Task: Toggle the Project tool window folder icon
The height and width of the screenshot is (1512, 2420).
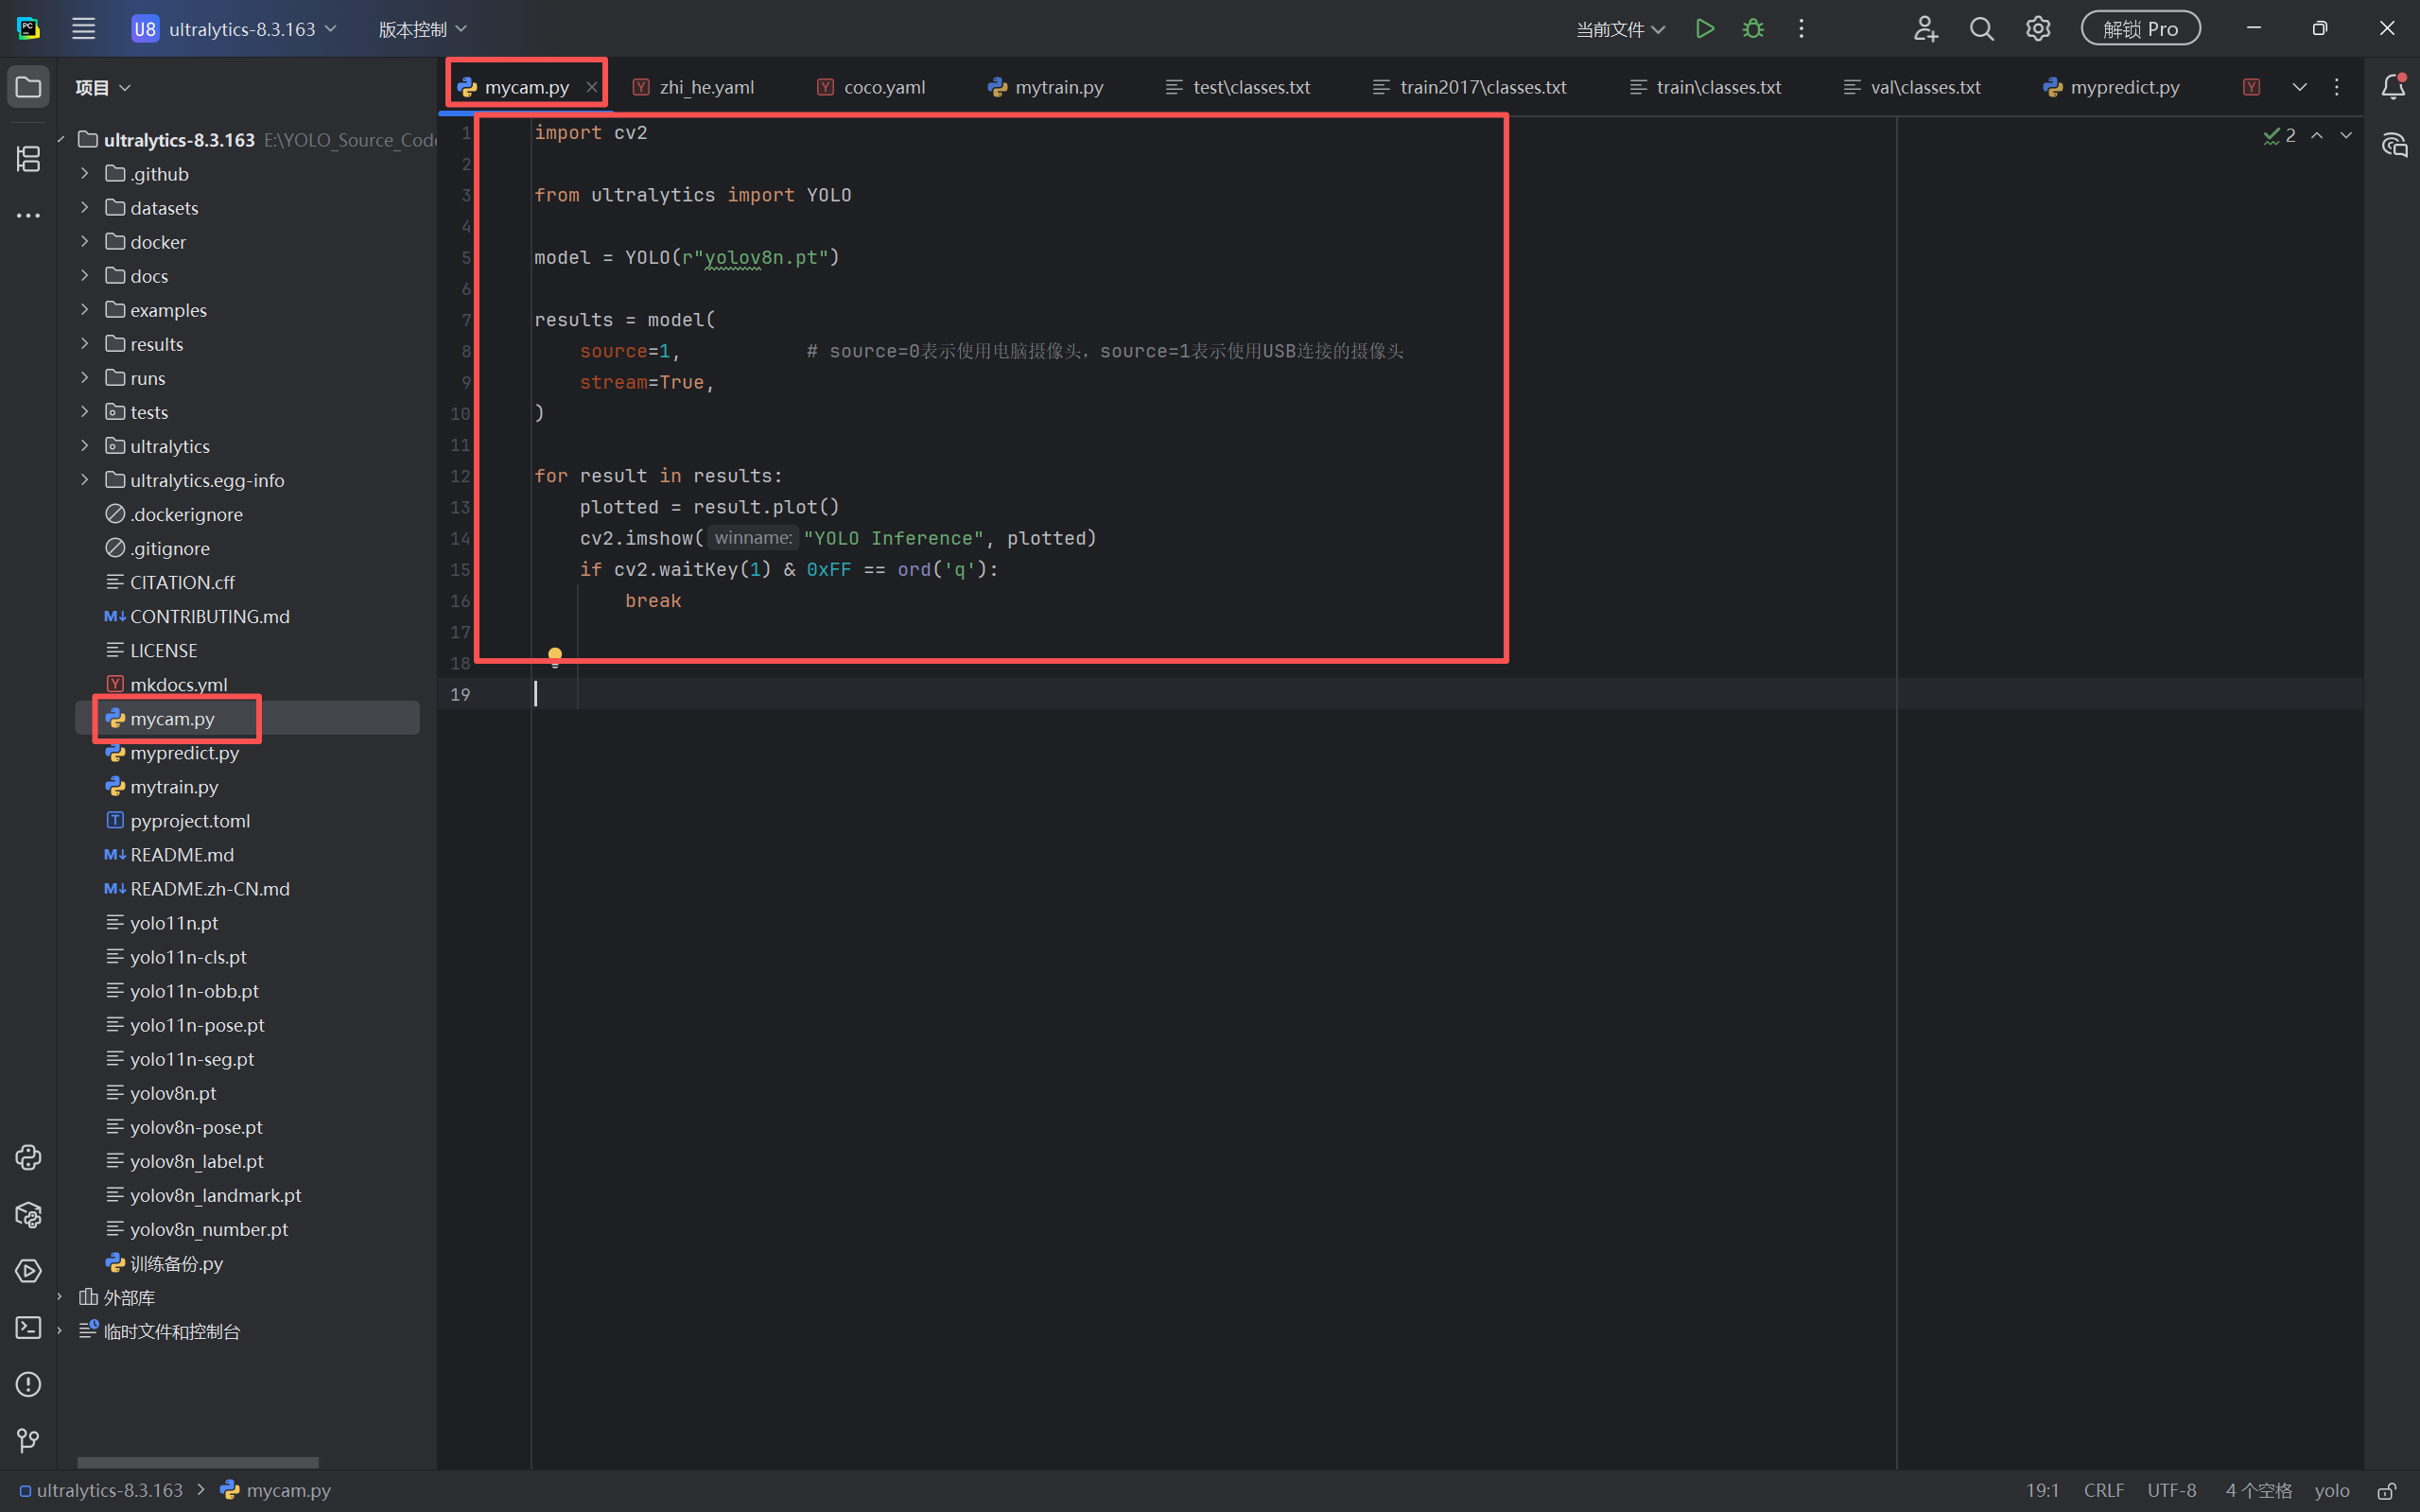Action: 28,87
